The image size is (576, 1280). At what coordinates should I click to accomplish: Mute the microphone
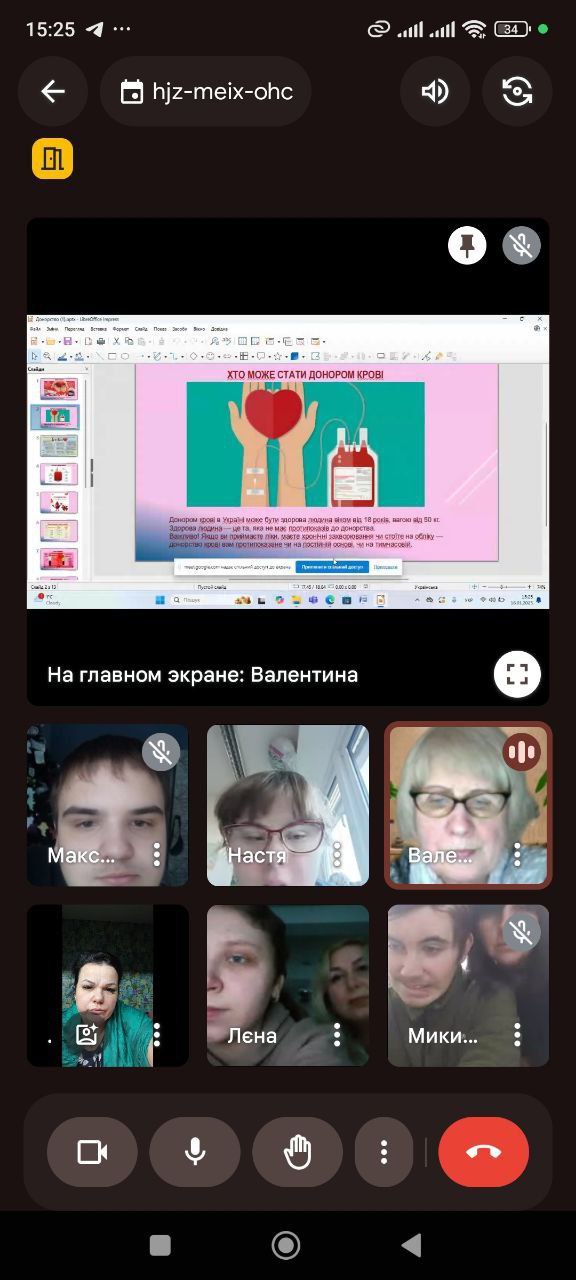pyautogui.click(x=195, y=1152)
